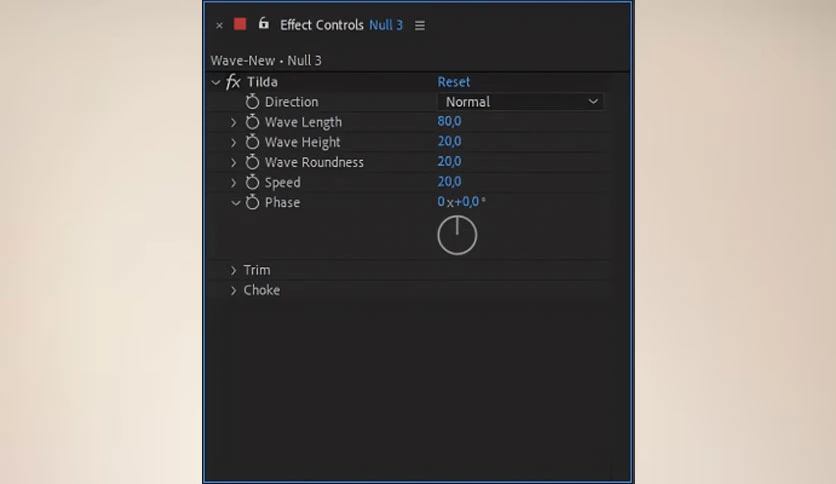Select the Wave Height property label

point(302,142)
